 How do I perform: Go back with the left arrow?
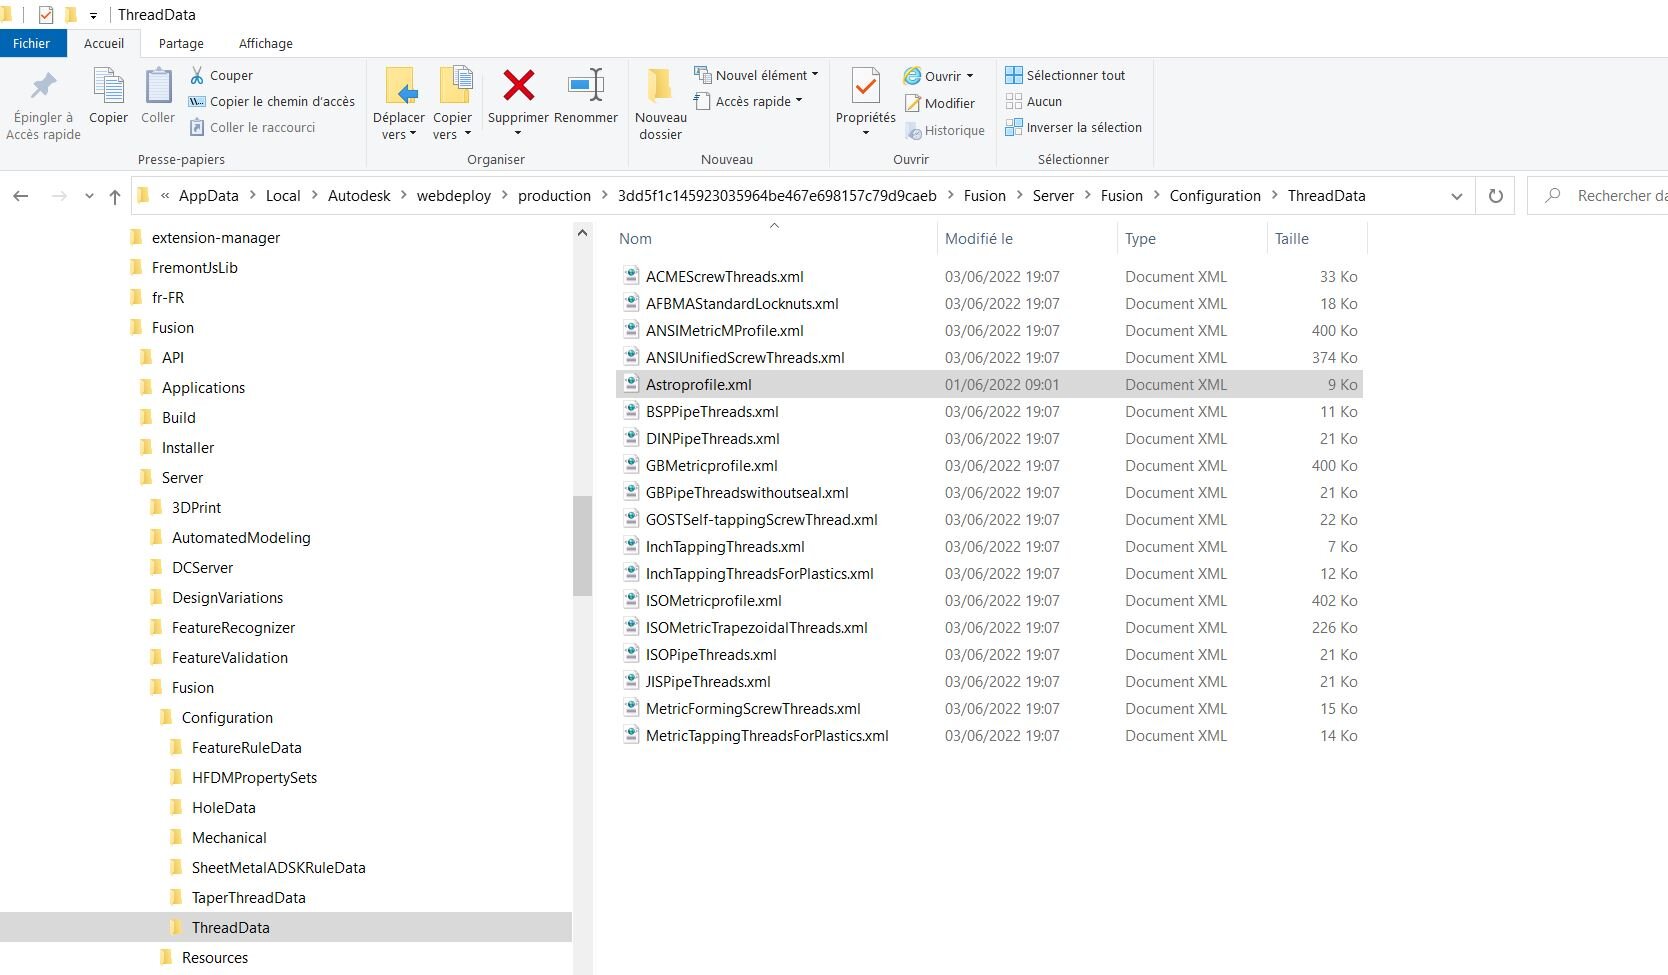point(21,196)
